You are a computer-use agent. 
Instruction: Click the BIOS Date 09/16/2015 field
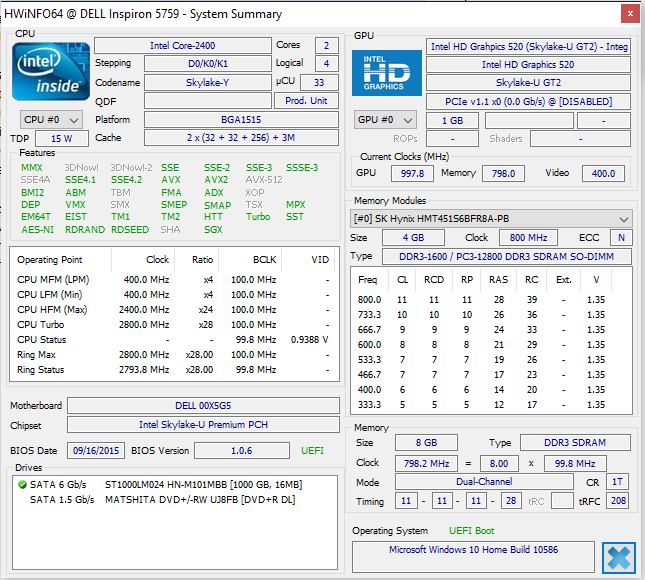pos(96,451)
